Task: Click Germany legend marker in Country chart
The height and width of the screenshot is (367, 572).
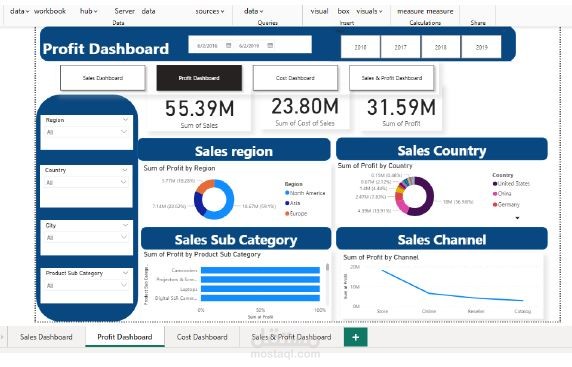Action: [495, 205]
